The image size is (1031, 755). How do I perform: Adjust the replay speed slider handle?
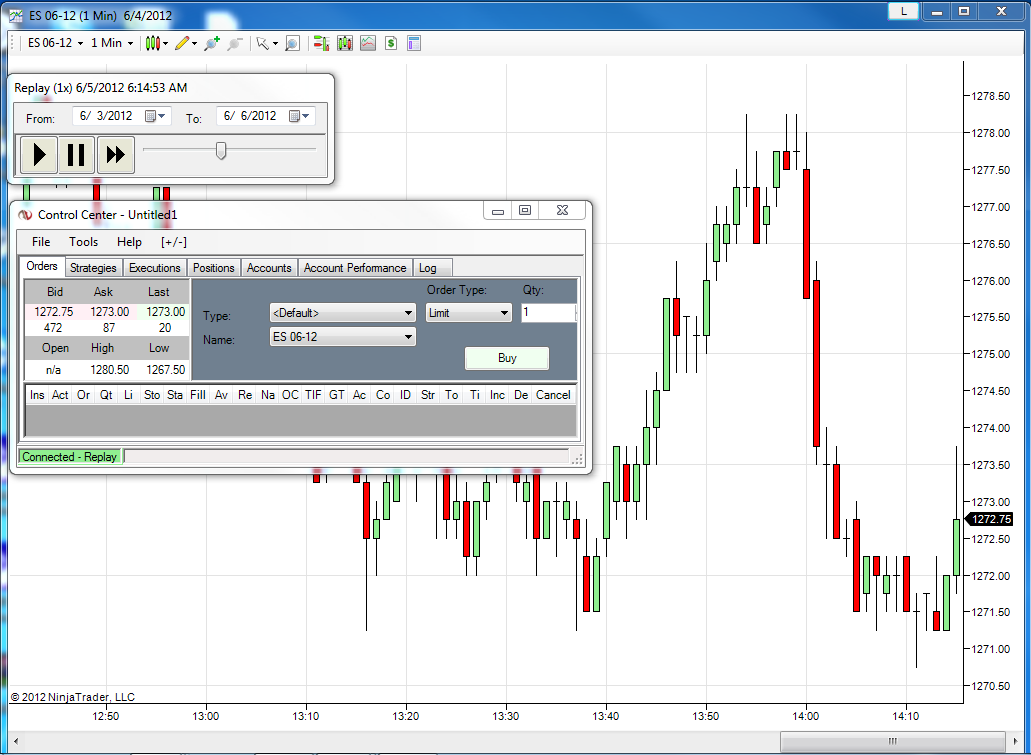221,151
